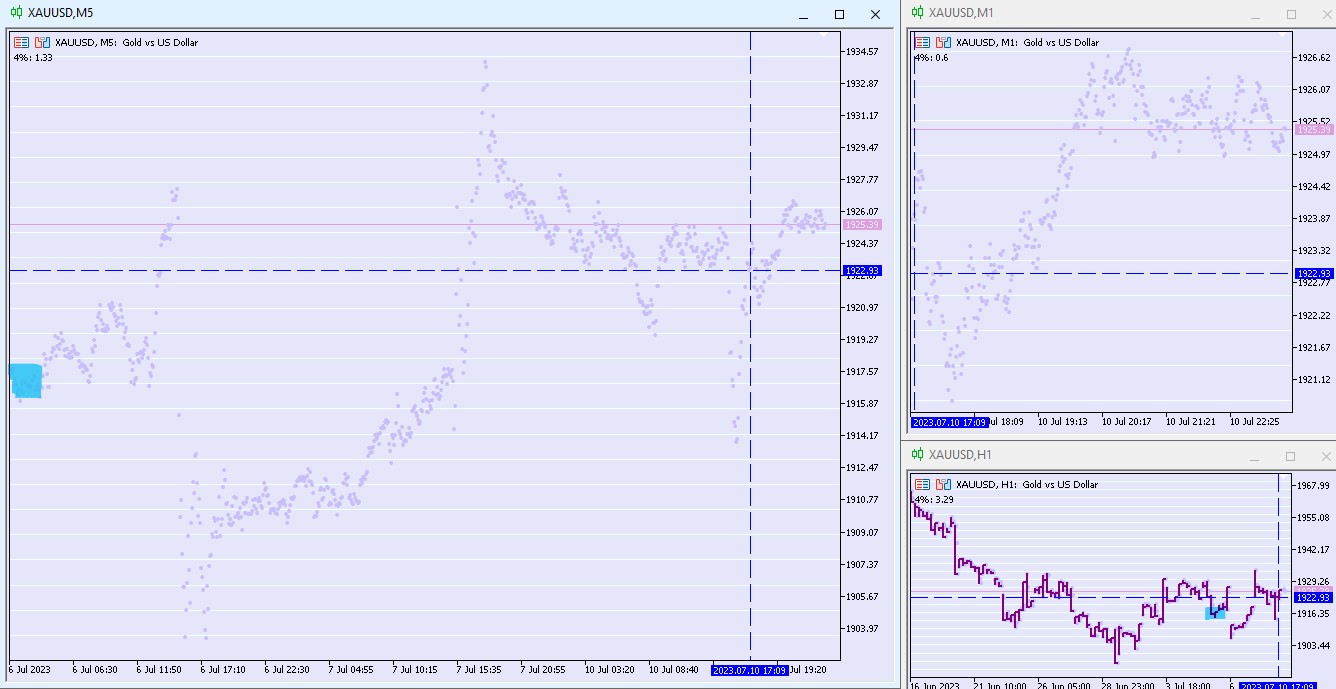Open Depth of Market icon on M5 chart
The height and width of the screenshot is (689, 1336).
coord(42,43)
